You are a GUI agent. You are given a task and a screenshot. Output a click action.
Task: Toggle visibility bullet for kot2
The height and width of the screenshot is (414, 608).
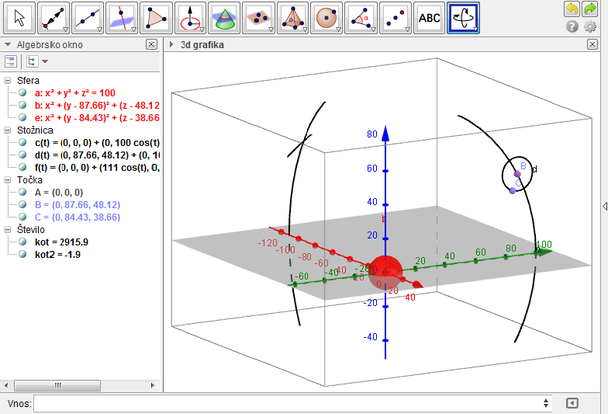[22, 255]
